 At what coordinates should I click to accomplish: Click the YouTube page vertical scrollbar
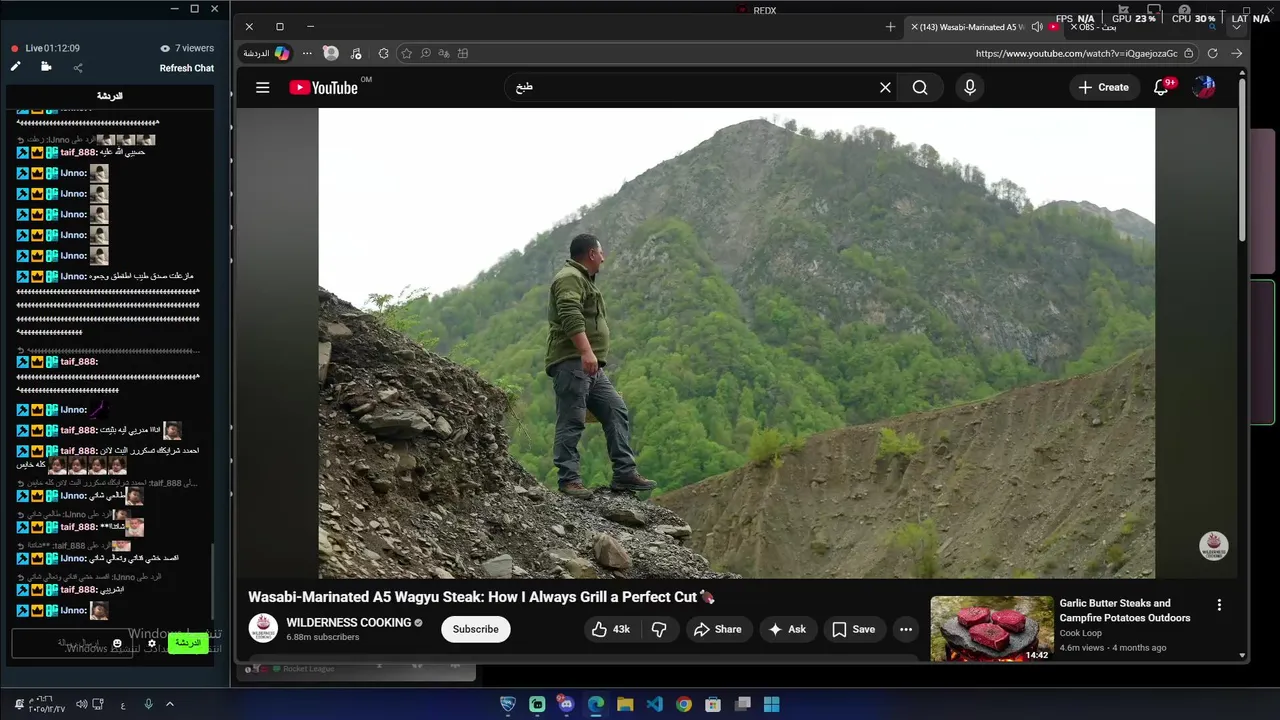[1243, 160]
